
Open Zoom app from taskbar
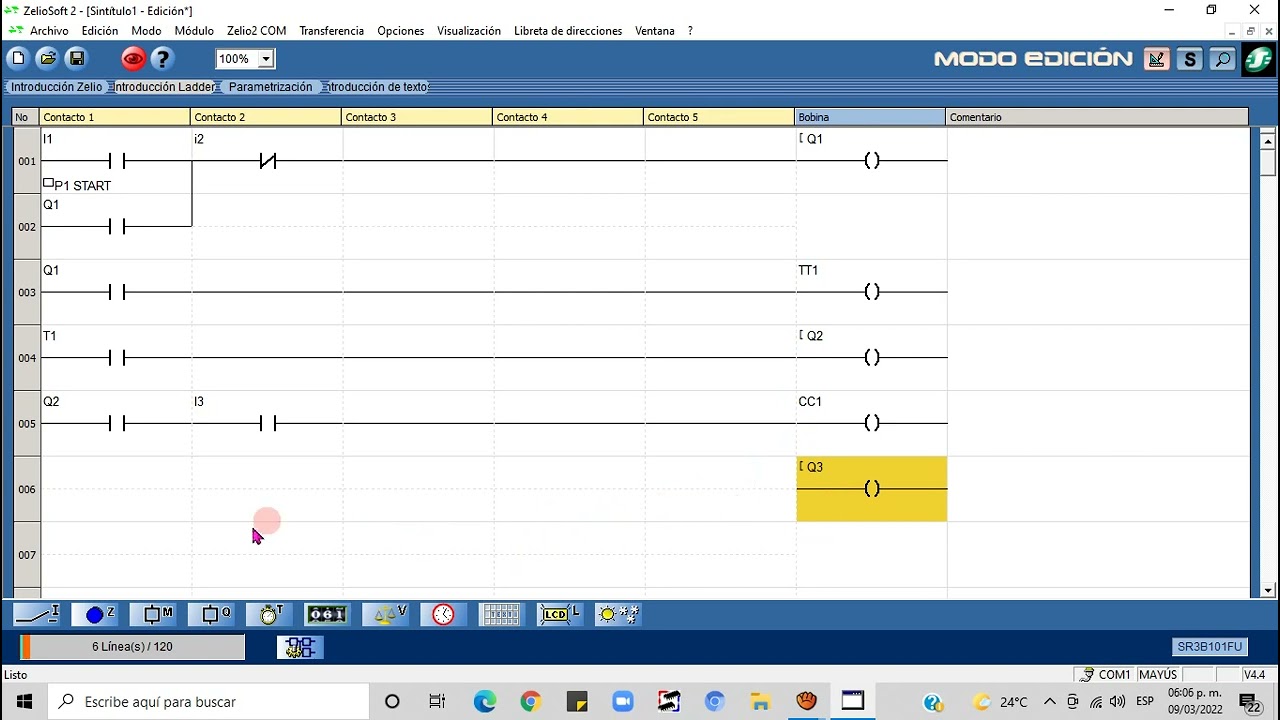622,702
